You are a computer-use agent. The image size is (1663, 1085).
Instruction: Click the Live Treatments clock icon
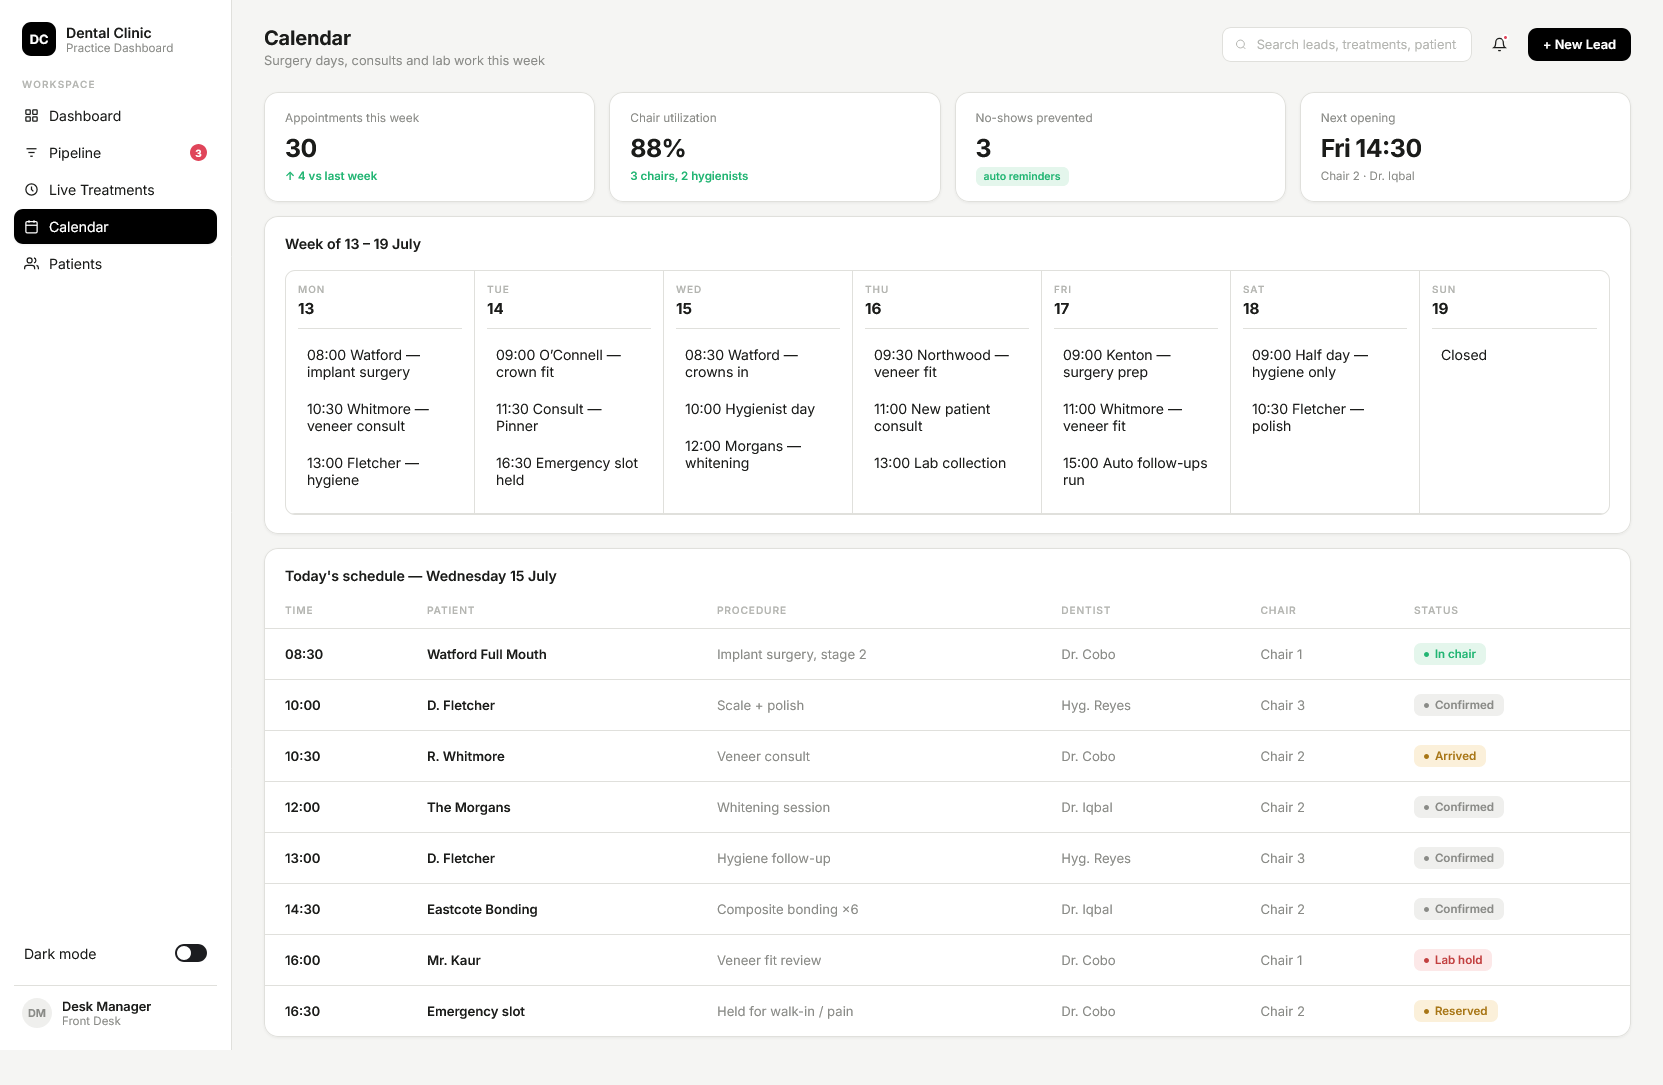[32, 190]
